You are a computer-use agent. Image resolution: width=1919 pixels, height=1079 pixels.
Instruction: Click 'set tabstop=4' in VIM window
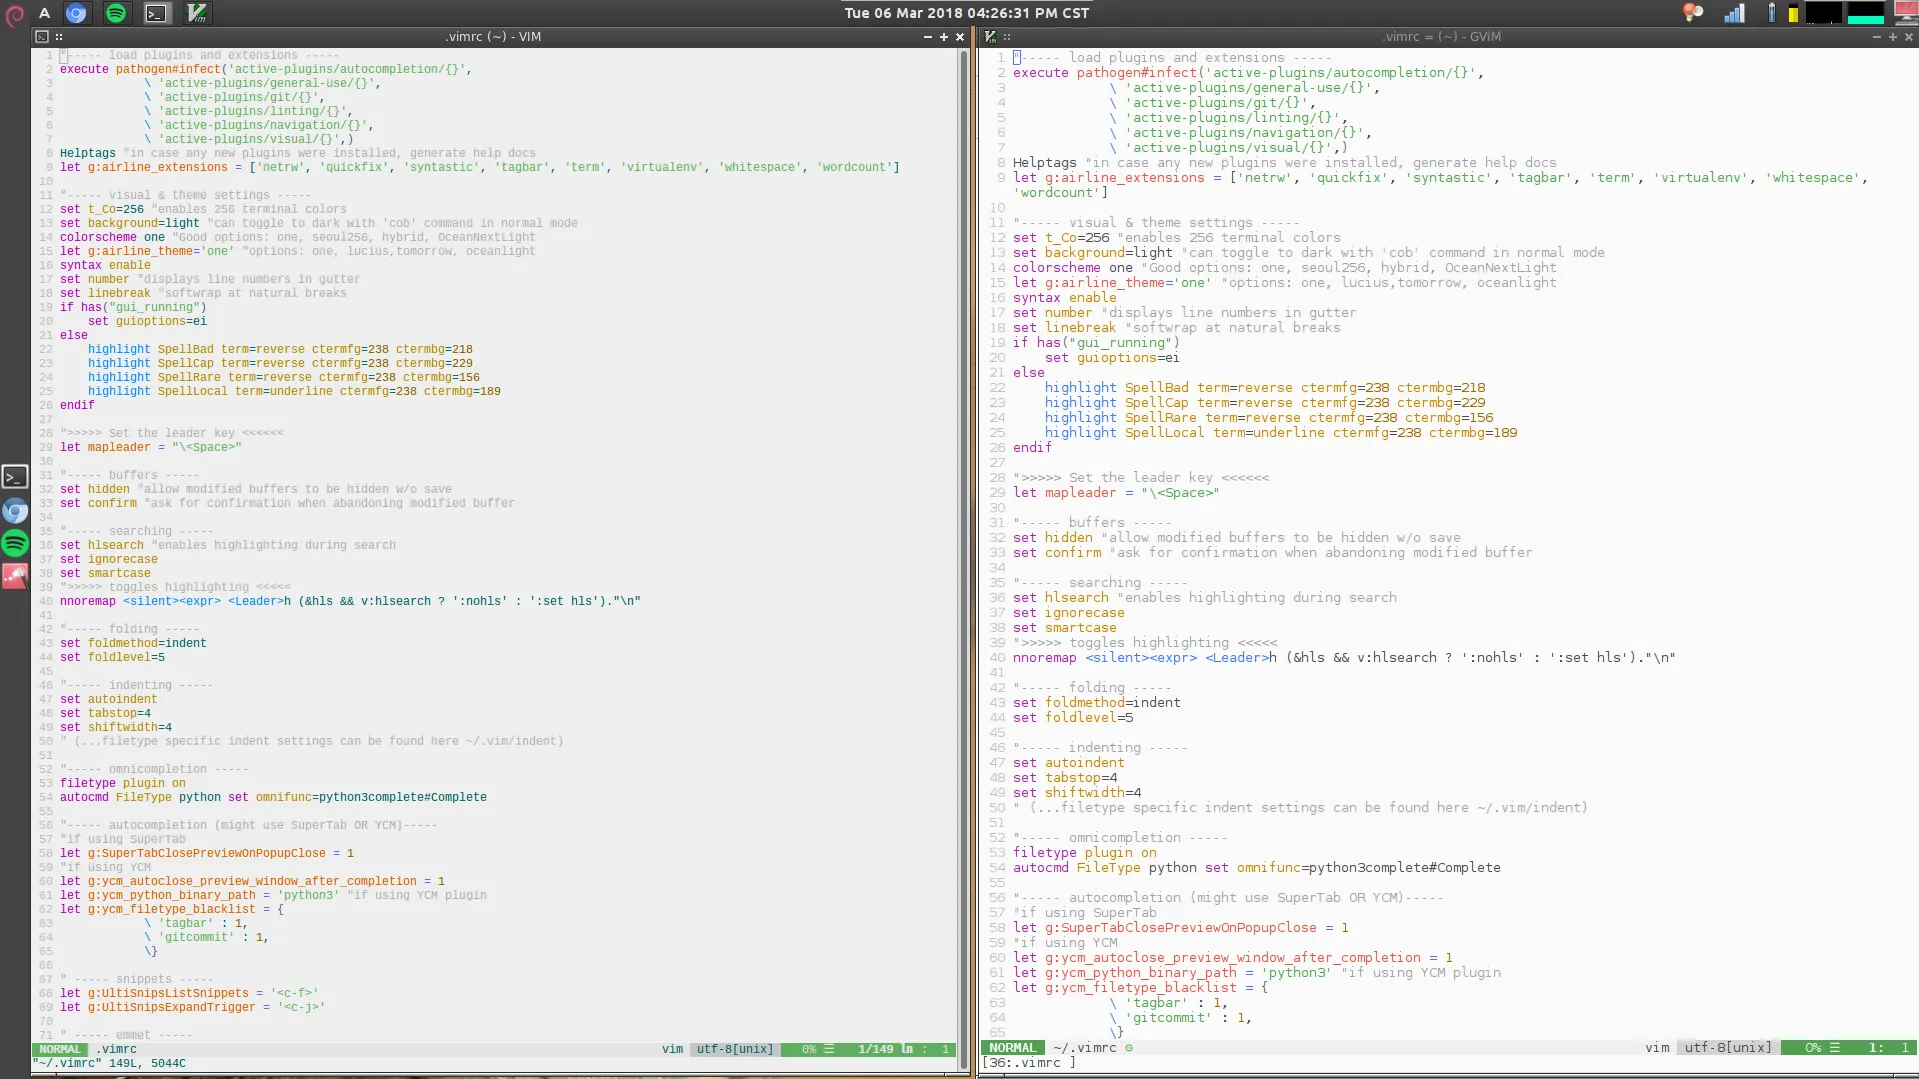click(105, 713)
